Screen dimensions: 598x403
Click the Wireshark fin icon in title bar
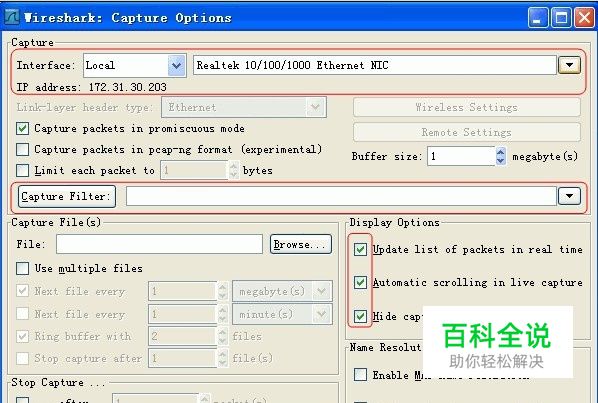(x=11, y=17)
